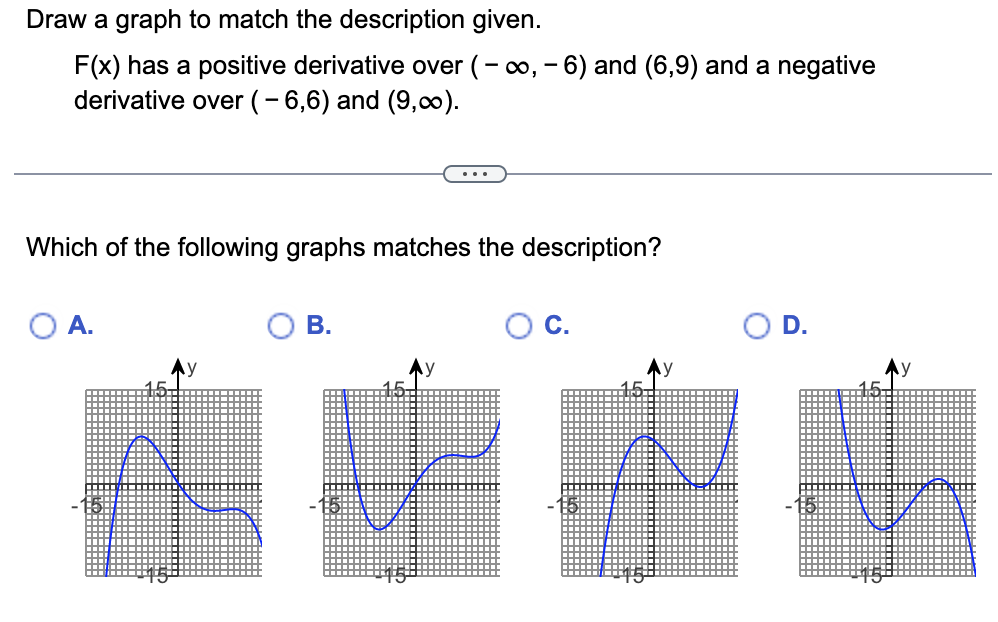The image size is (998, 622).
Task: Select answer choice B radio button
Action: pyautogui.click(x=283, y=325)
